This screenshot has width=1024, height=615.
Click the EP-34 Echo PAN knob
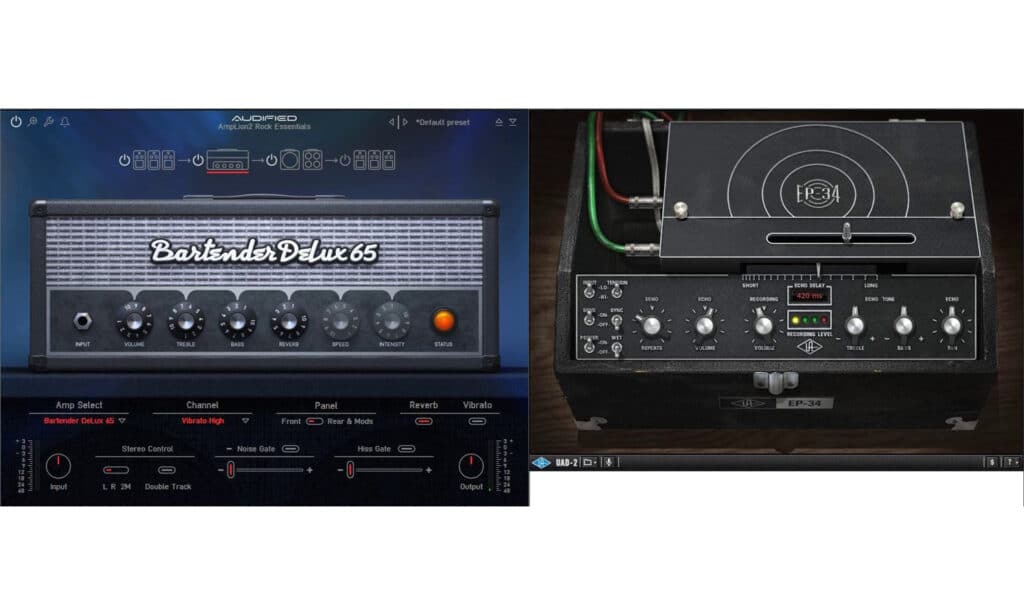point(952,324)
